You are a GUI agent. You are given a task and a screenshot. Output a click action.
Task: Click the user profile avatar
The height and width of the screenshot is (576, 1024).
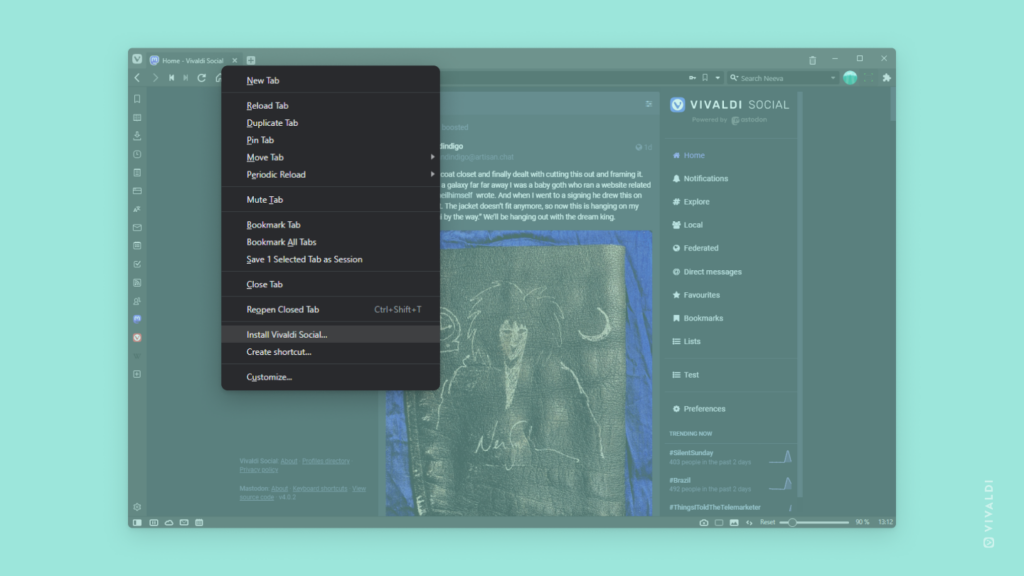coord(850,78)
